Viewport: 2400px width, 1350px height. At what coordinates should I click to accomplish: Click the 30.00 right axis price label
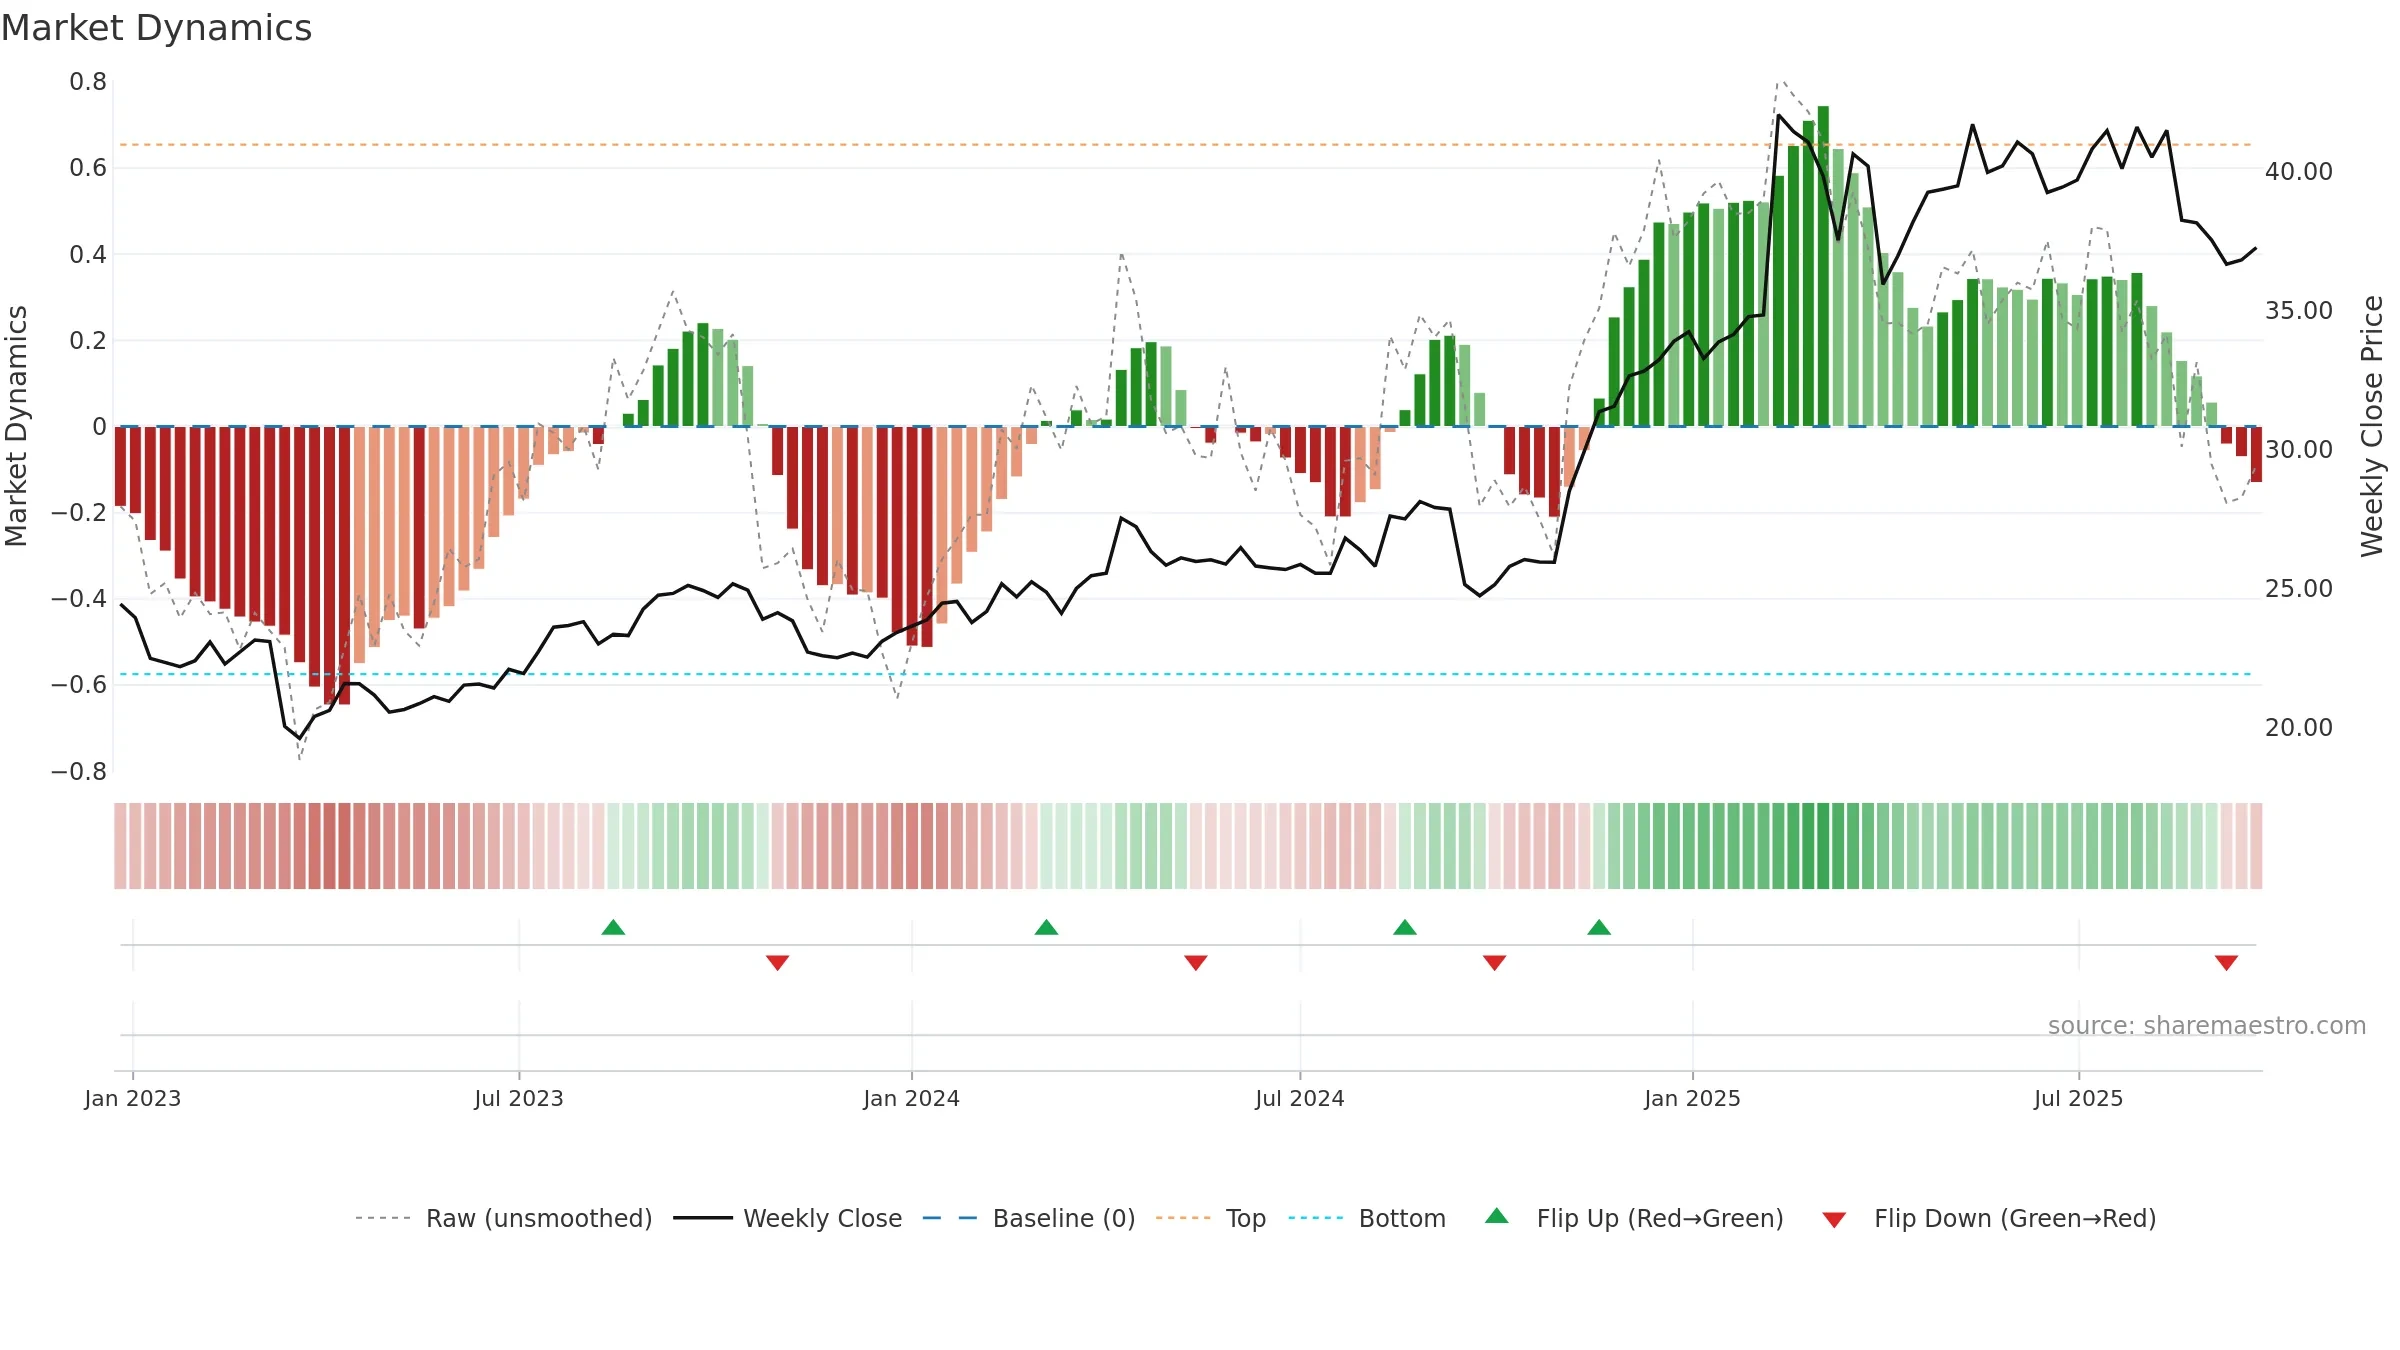point(2299,450)
